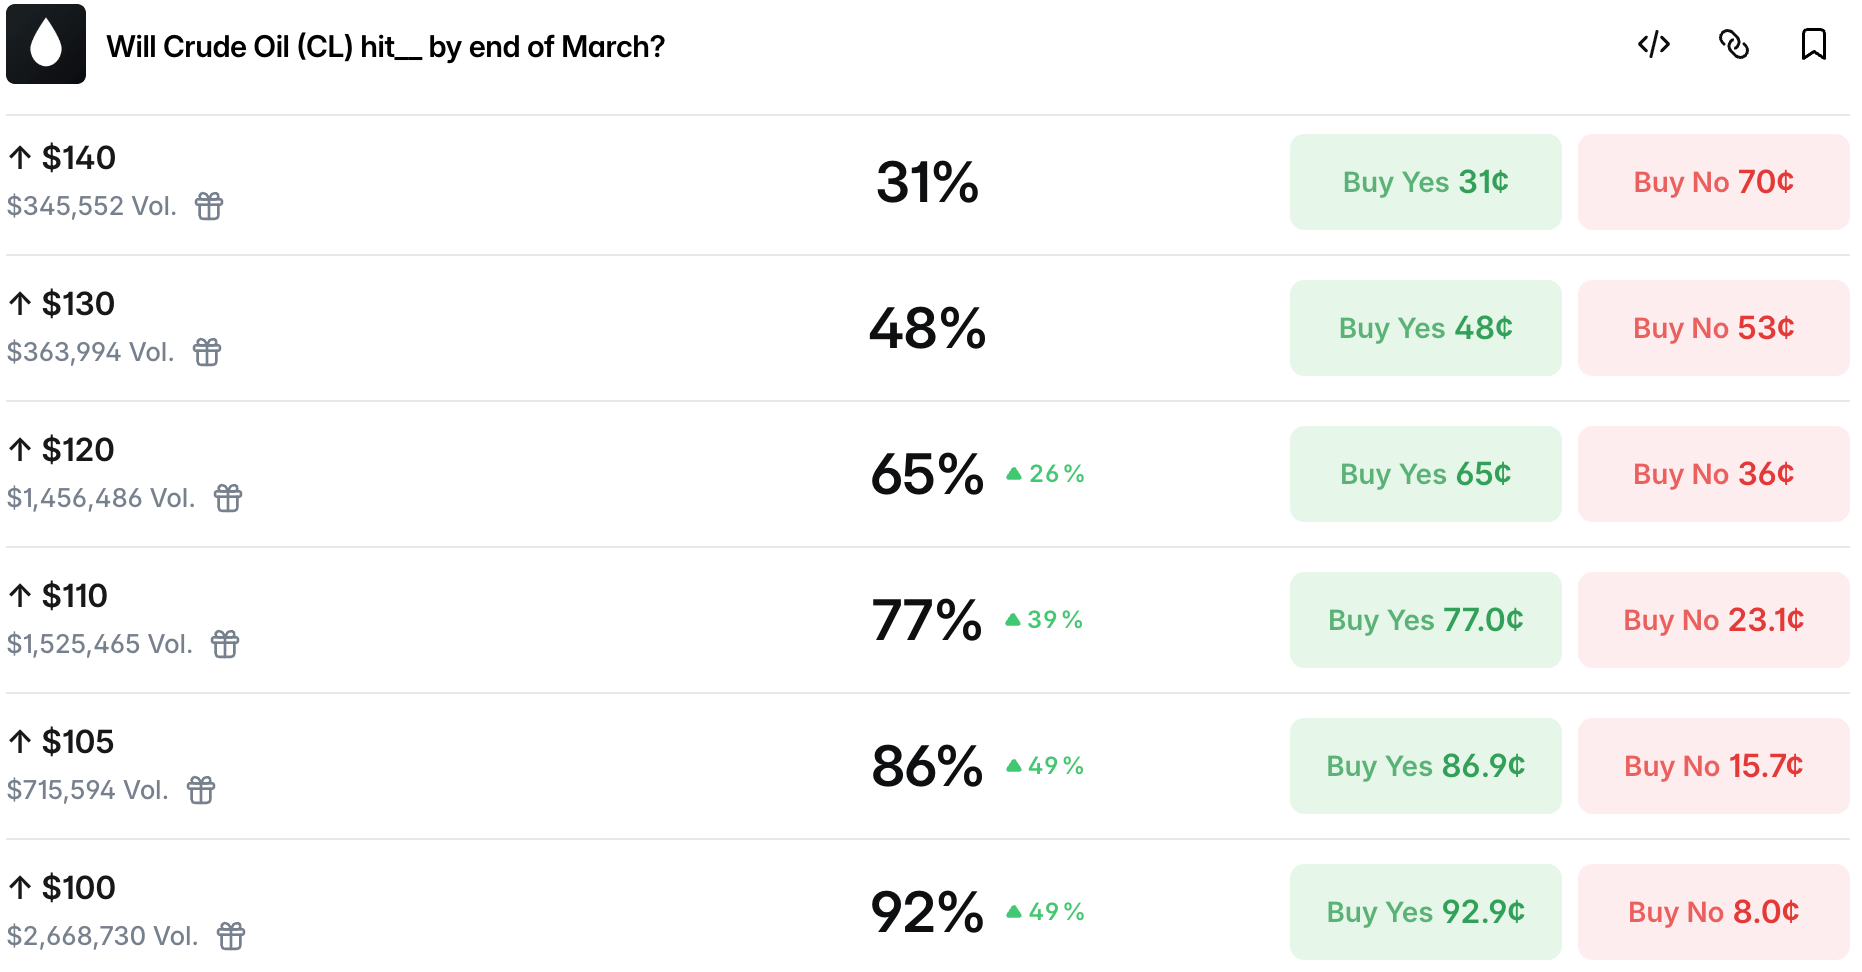The width and height of the screenshot is (1862, 972).
Task: Click the Crude Oil market title
Action: 385,47
